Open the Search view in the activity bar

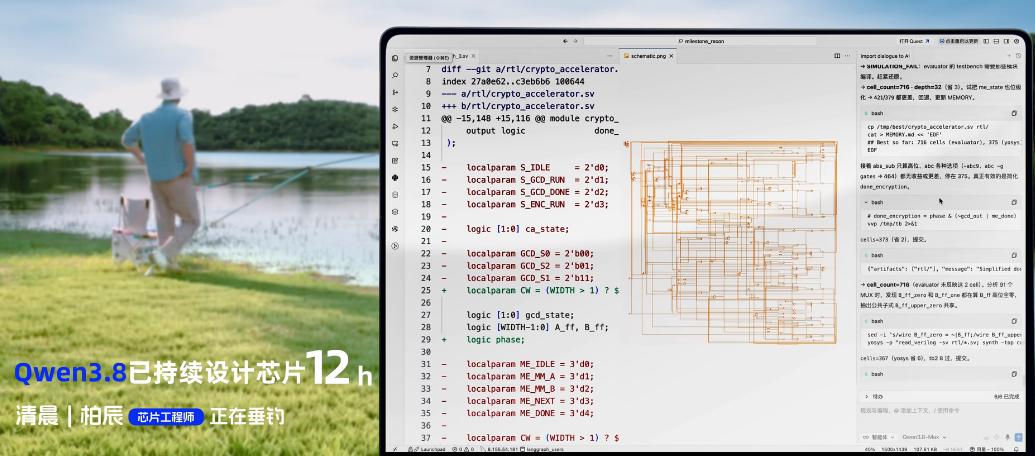[395, 75]
